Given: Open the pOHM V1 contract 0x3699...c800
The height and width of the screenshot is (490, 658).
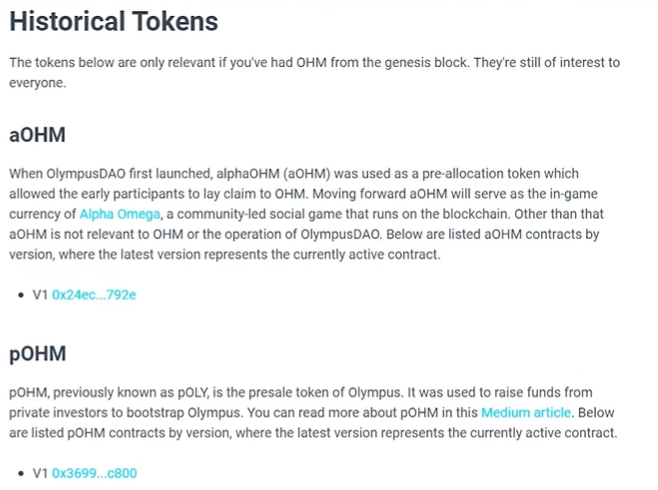Looking at the screenshot, I should pyautogui.click(x=94, y=473).
